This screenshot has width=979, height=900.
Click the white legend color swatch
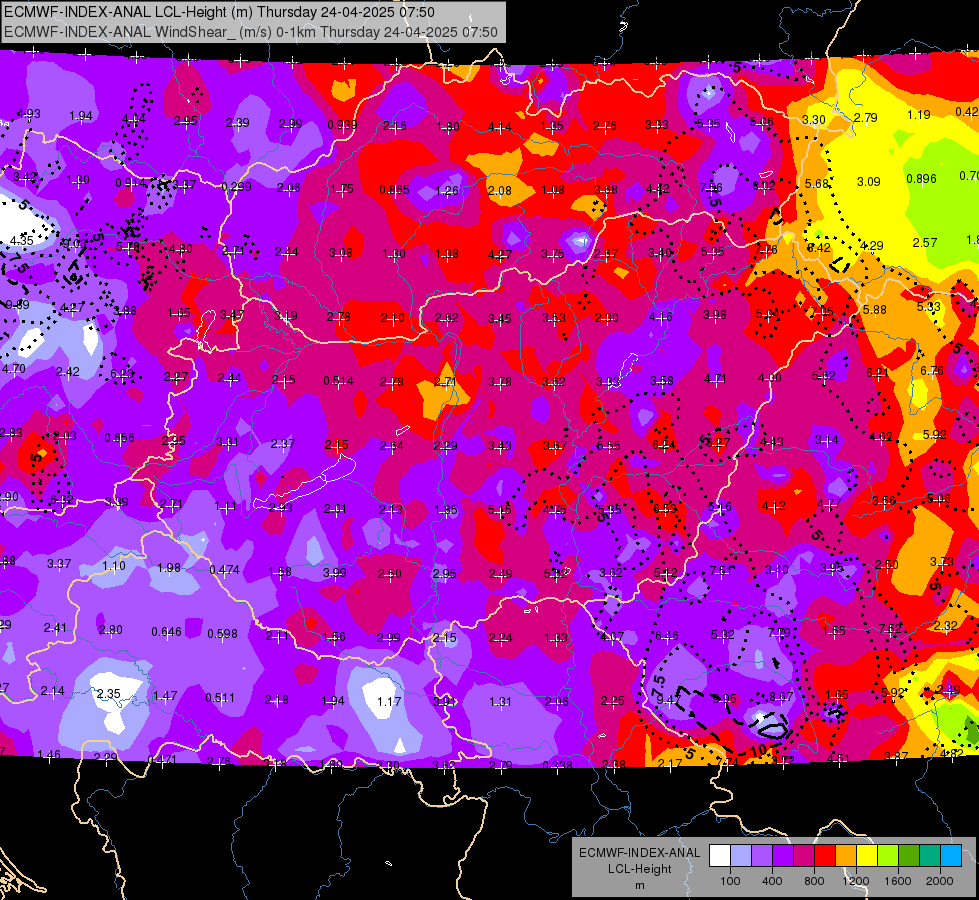pos(720,856)
